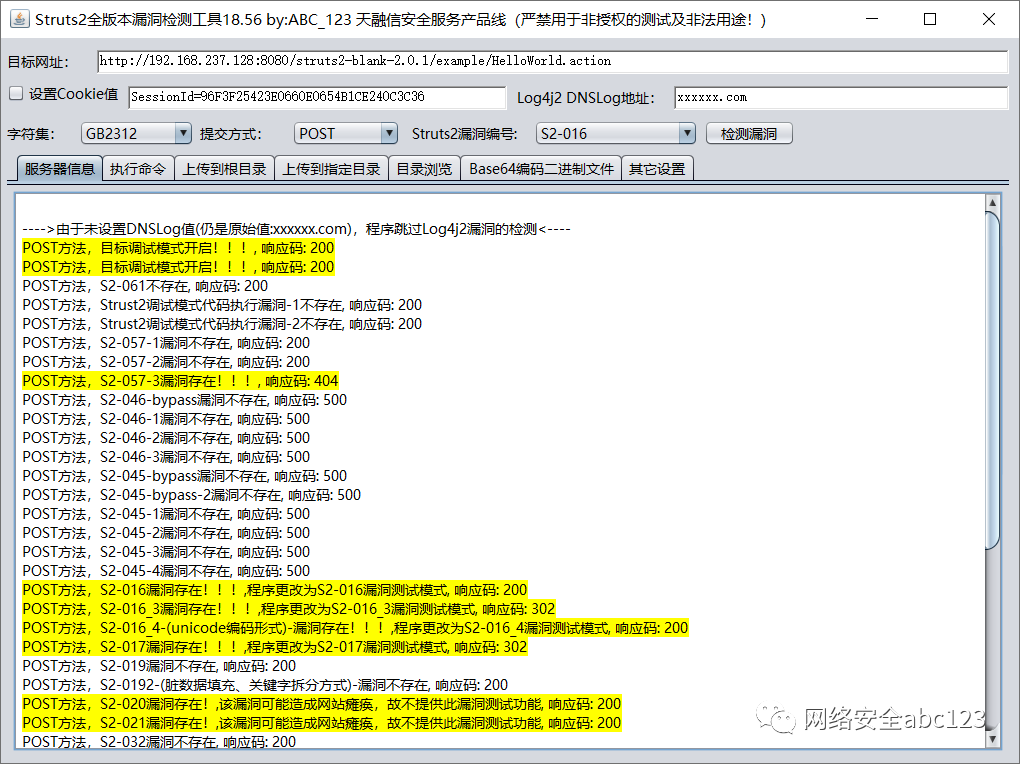
Task: Click the Cookie SessionId input field
Action: tap(317, 97)
